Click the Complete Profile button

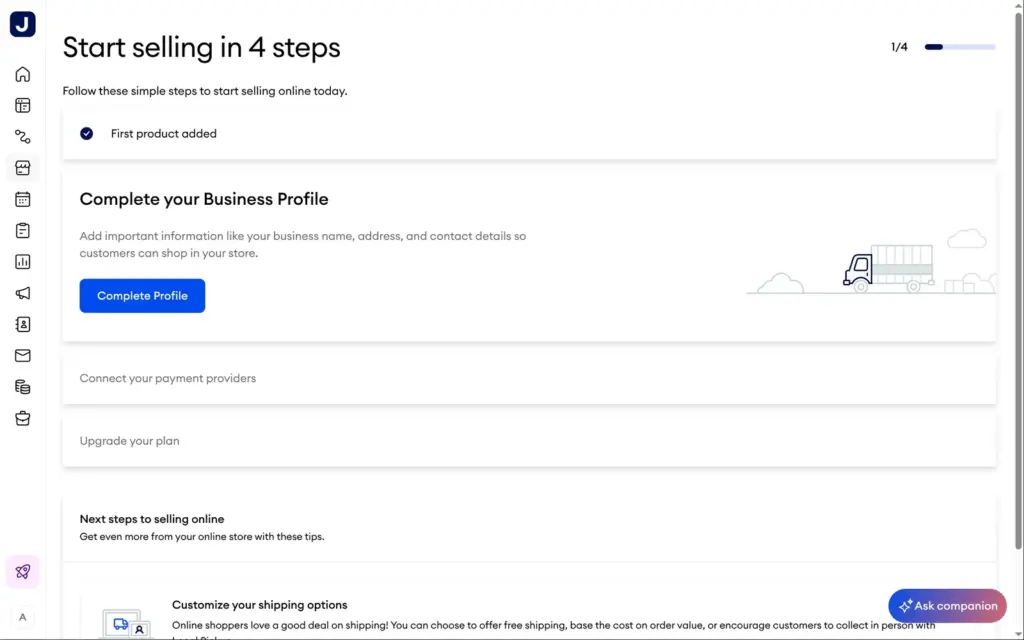pyautogui.click(x=142, y=296)
